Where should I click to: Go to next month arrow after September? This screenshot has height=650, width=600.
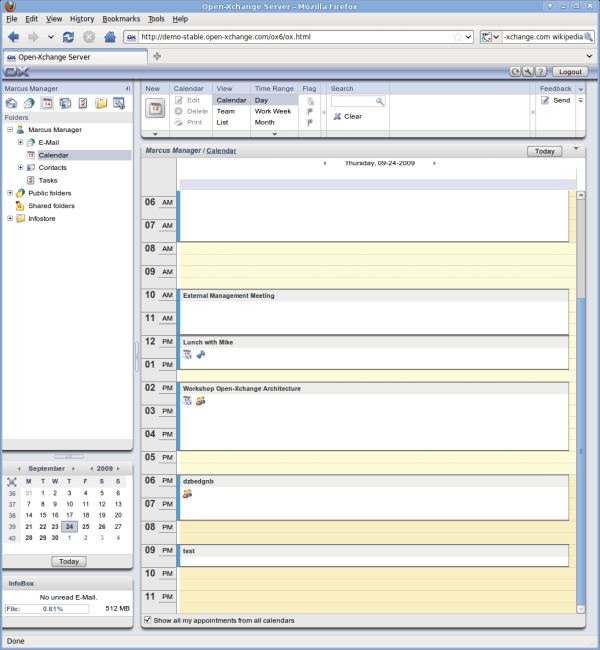tap(73, 468)
